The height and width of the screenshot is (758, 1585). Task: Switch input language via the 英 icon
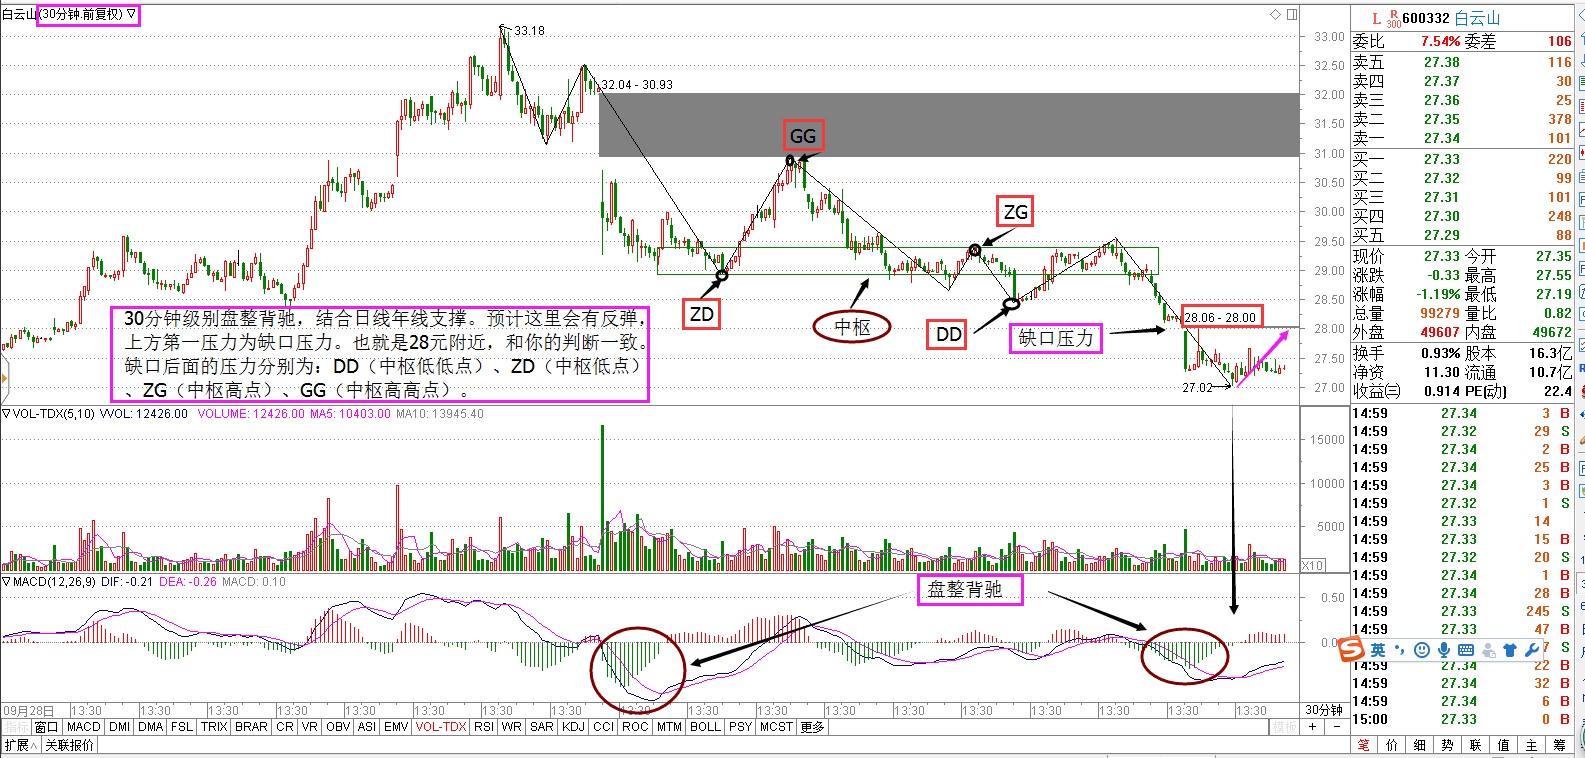pos(1378,650)
